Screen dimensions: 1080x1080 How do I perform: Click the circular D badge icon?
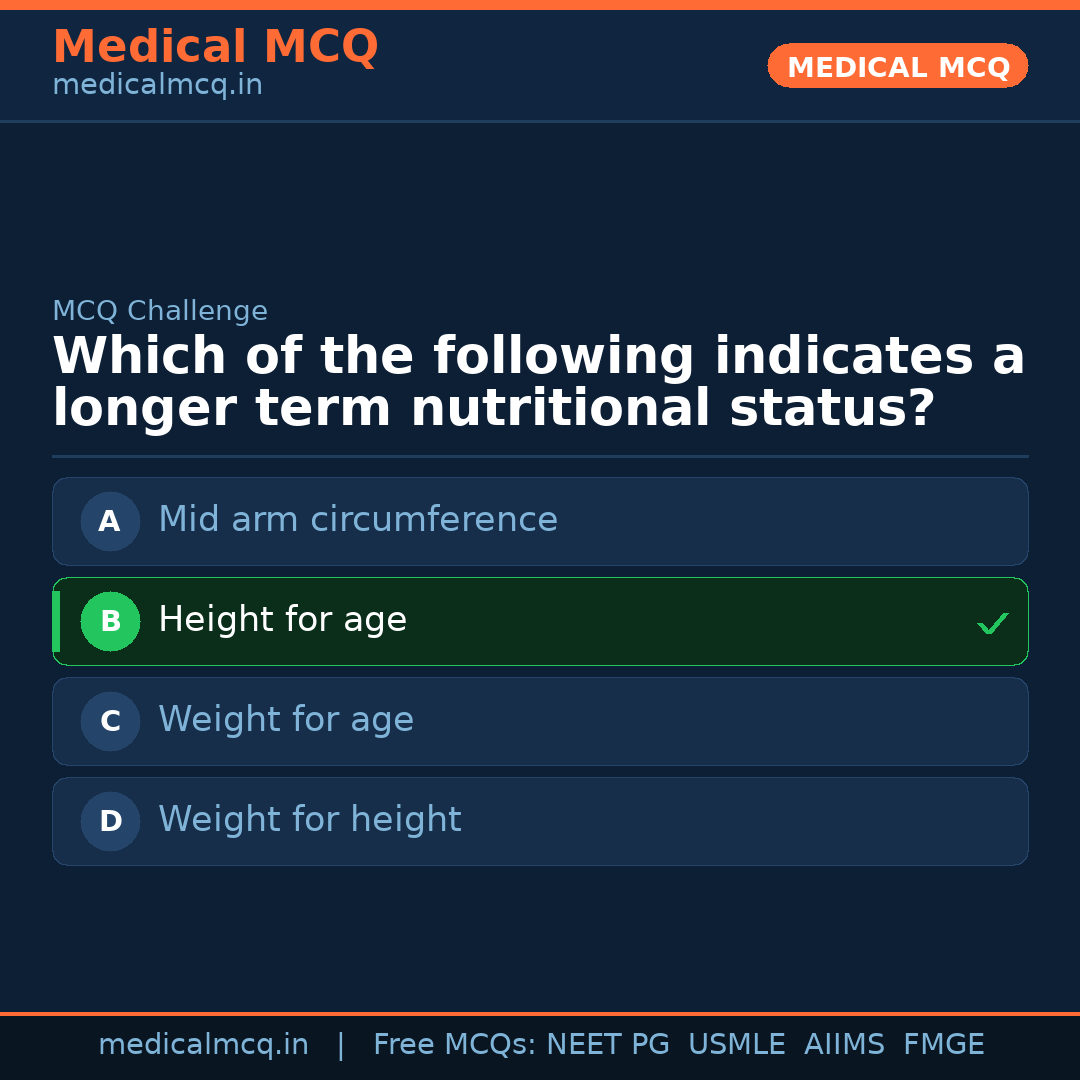[x=110, y=821]
